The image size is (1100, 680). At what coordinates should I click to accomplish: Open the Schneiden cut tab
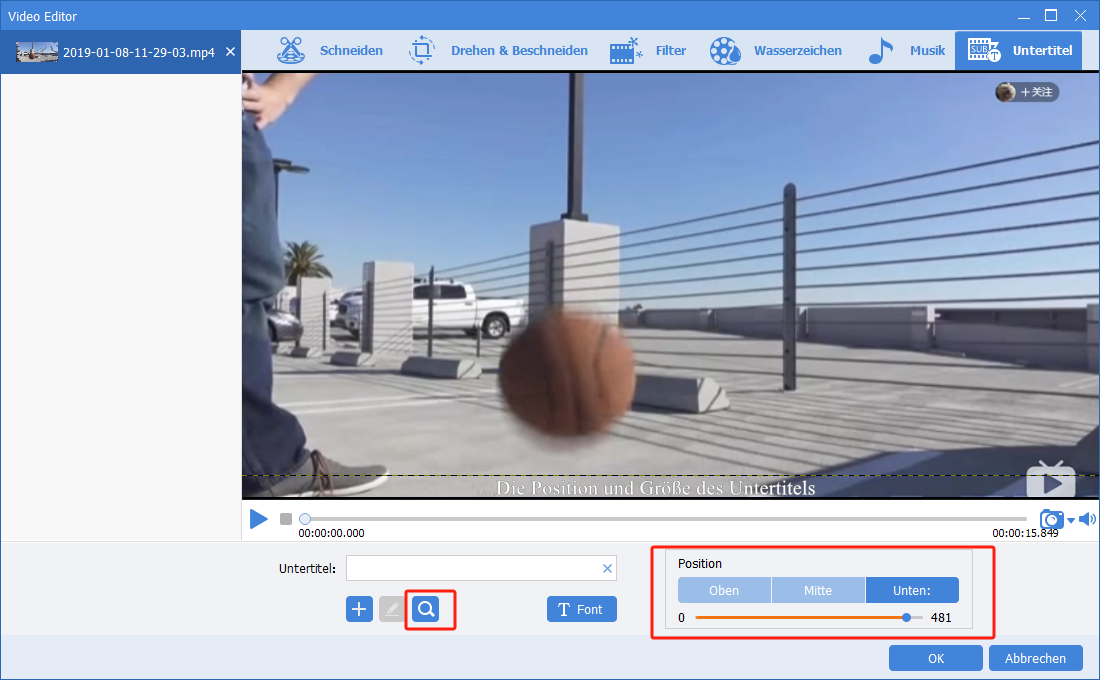tap(330, 51)
